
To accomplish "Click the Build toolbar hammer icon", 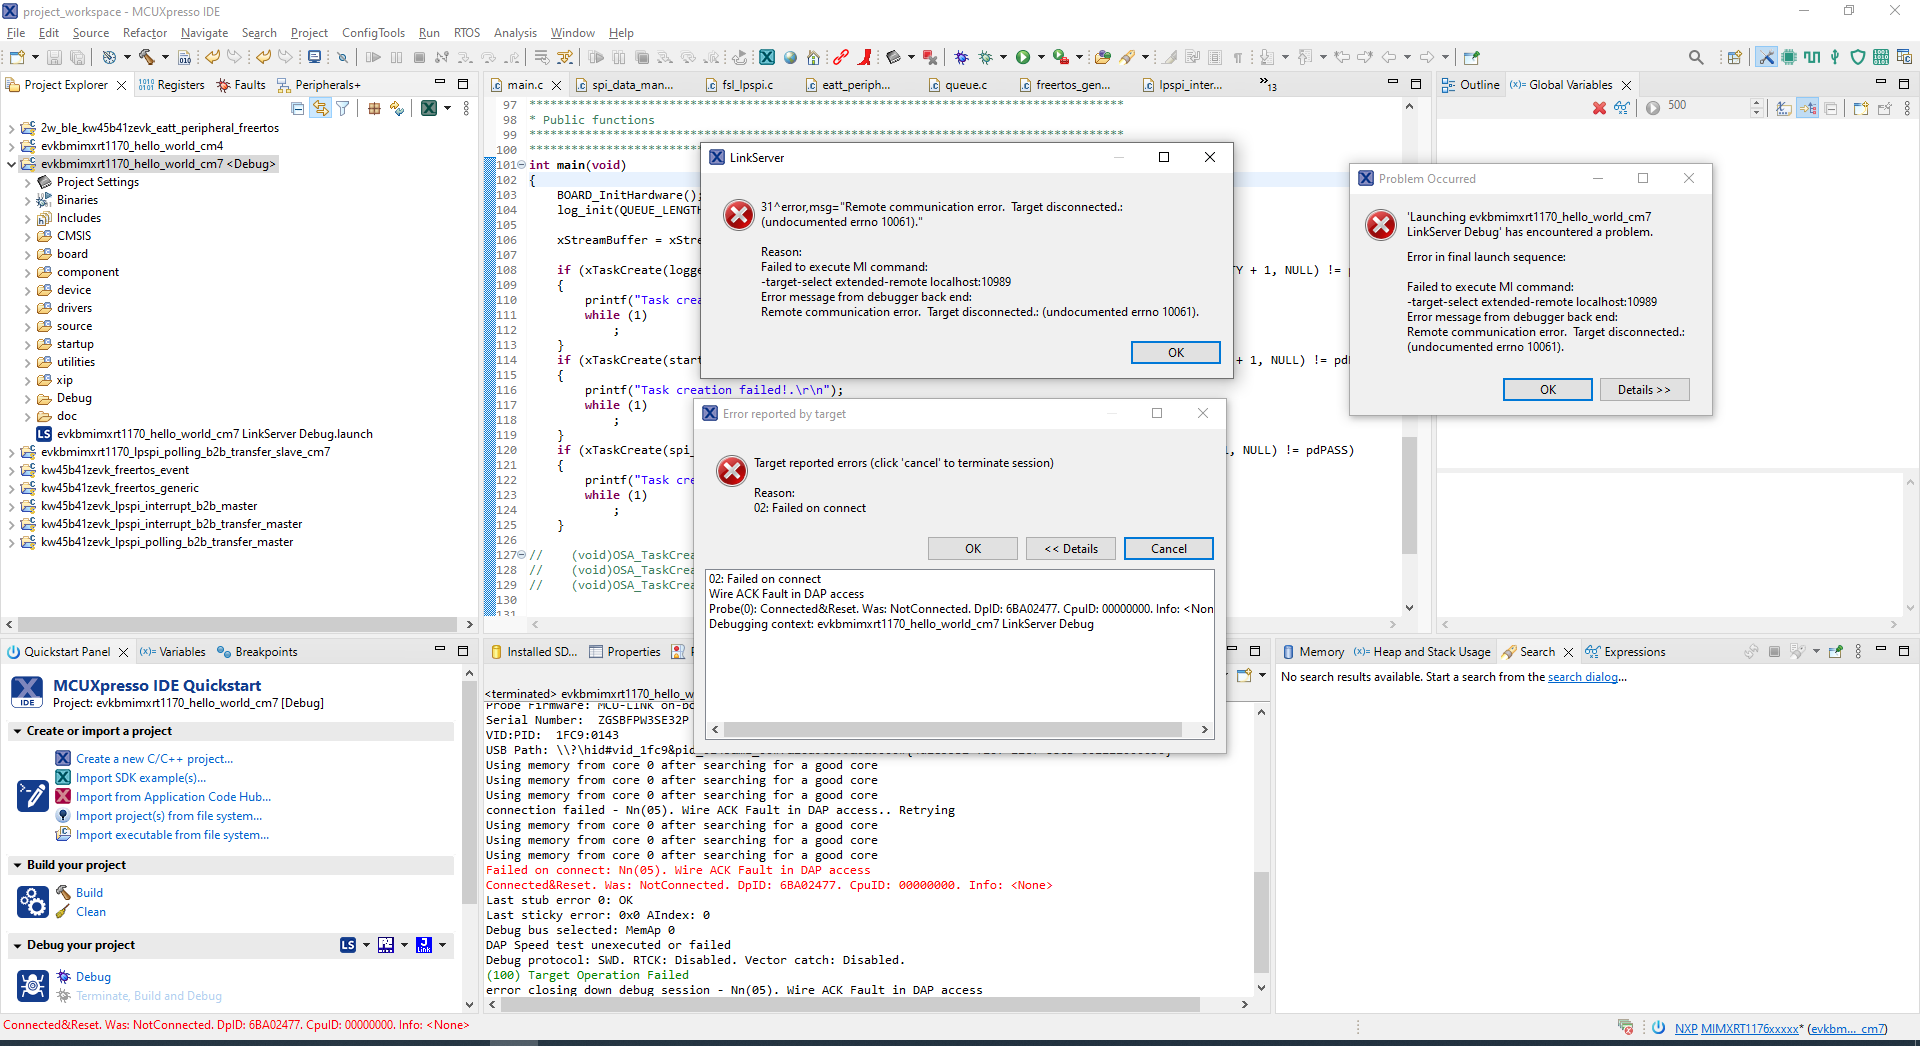I will pos(147,57).
